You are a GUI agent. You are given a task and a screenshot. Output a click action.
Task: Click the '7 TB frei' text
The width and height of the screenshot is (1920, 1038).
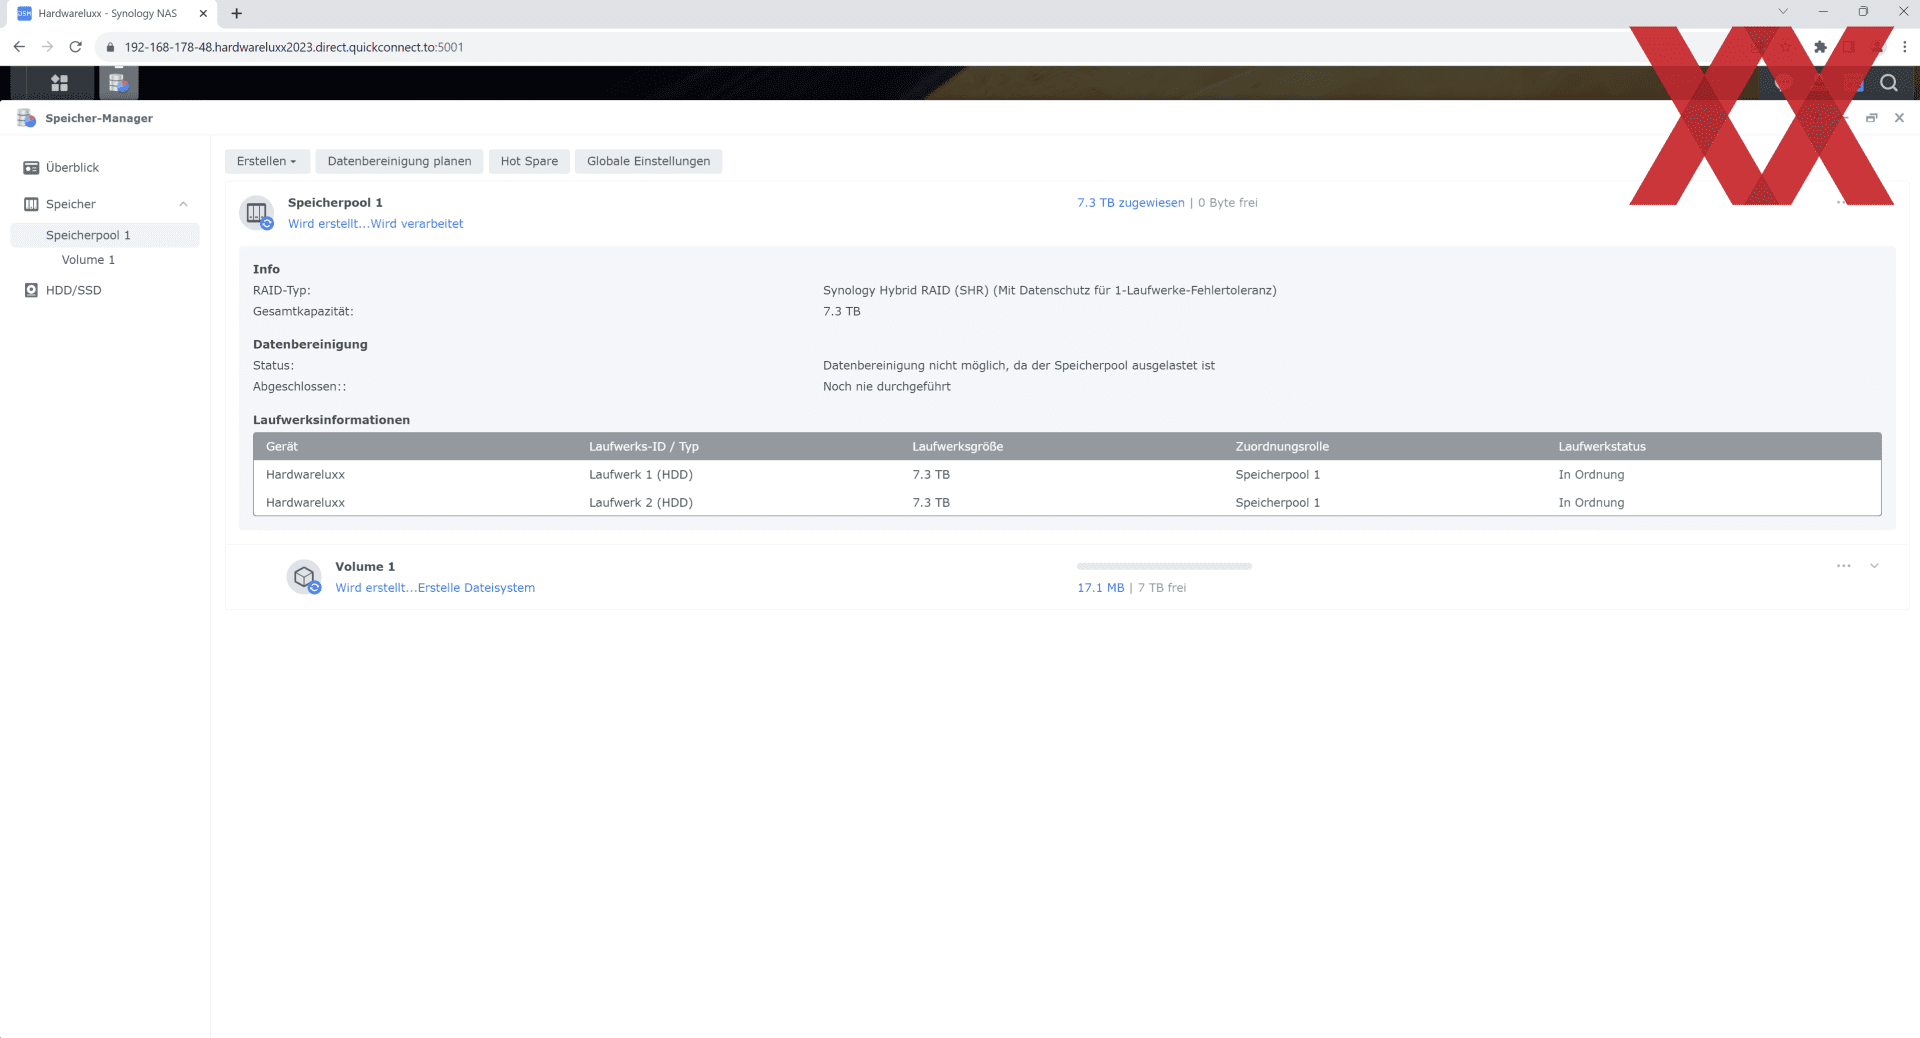tap(1162, 588)
